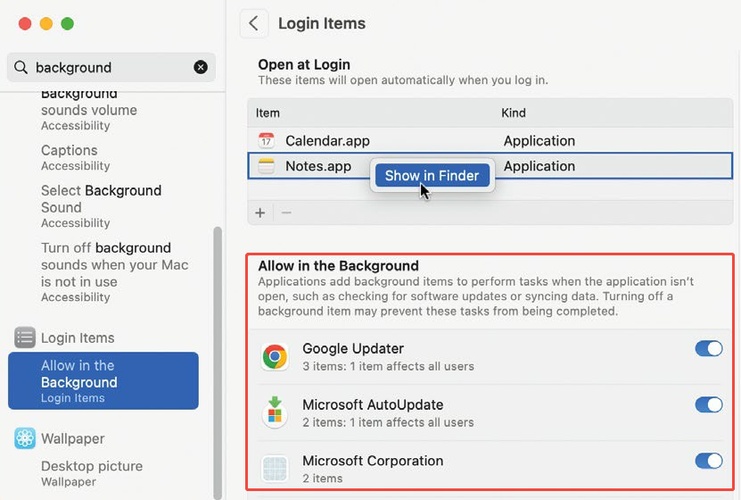Click the Item column header
741x500 pixels.
[x=267, y=113]
